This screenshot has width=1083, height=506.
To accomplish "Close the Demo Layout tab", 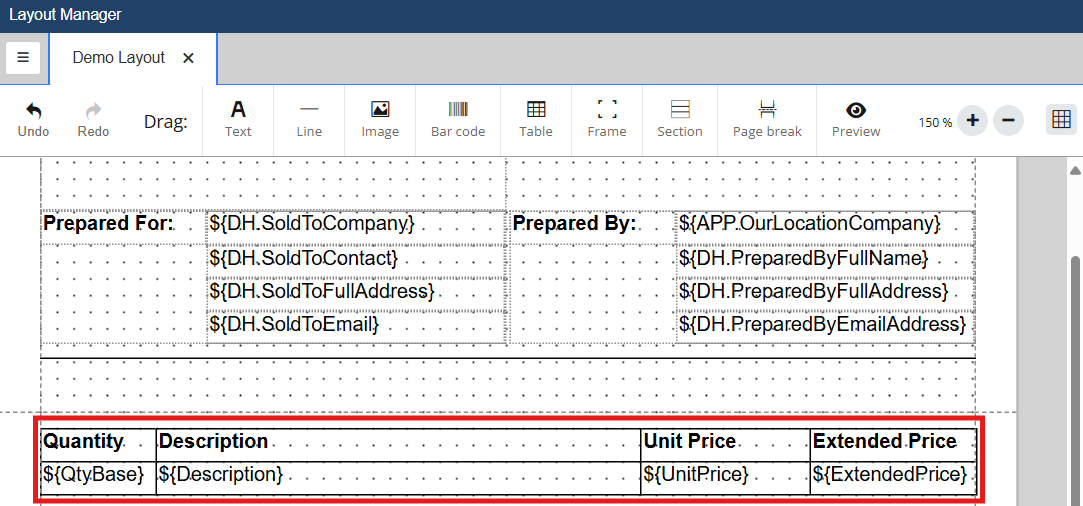I will coord(188,58).
